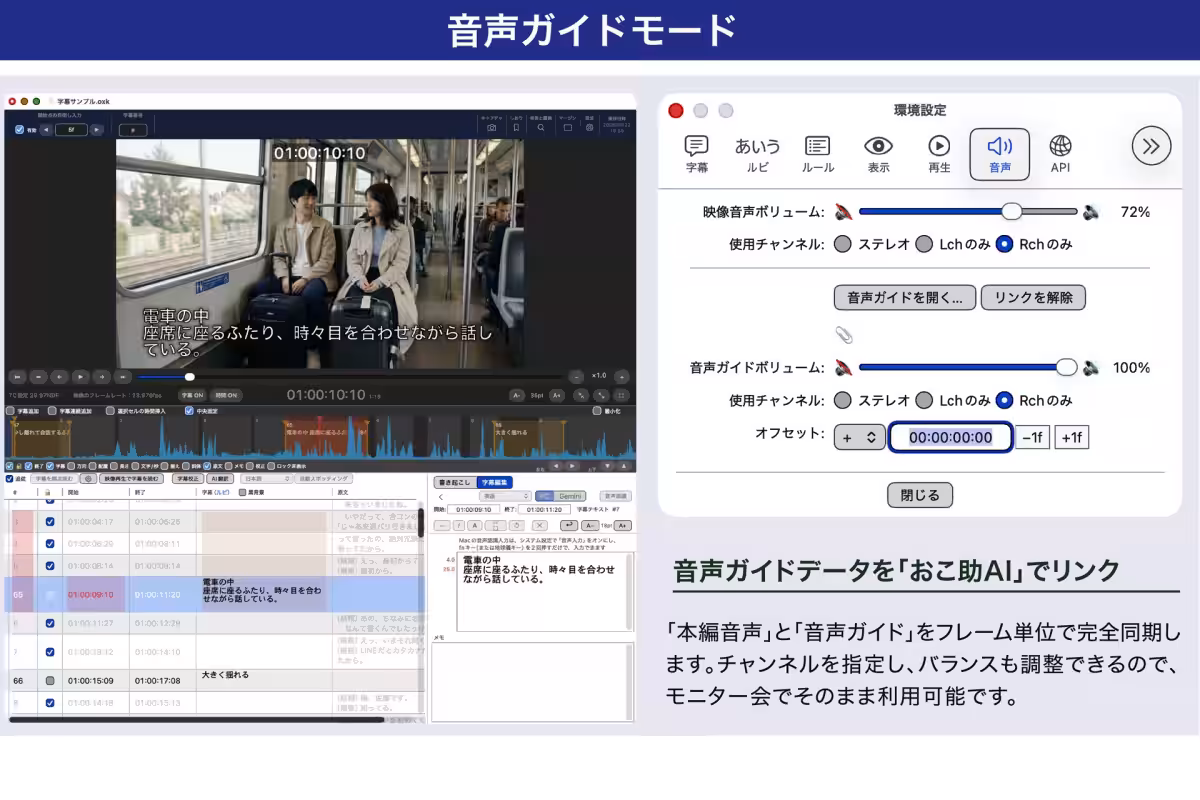The image size is (1200, 800).
Task: Open the API globe tab
Action: pyautogui.click(x=1060, y=154)
